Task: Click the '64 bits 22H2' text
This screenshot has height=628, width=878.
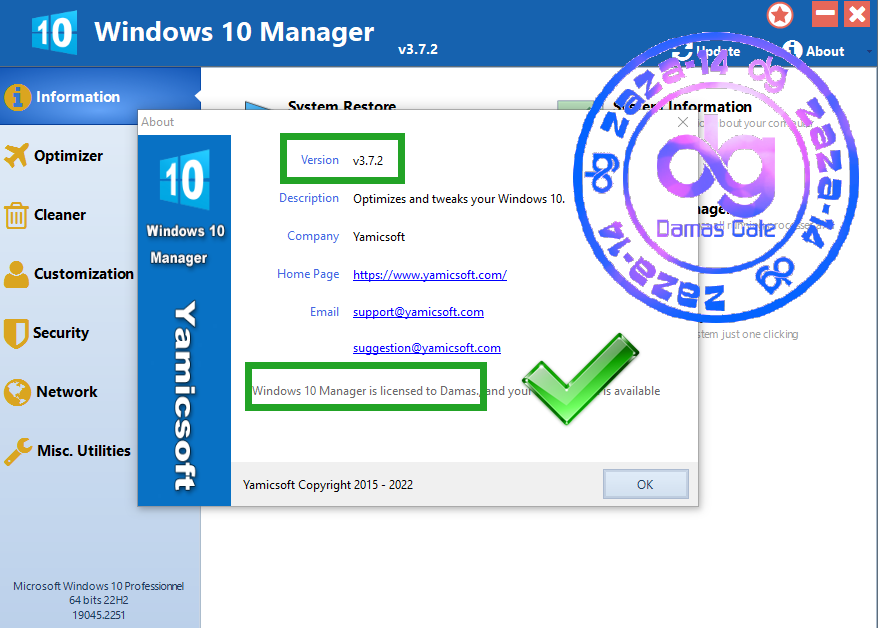Action: pos(99,600)
